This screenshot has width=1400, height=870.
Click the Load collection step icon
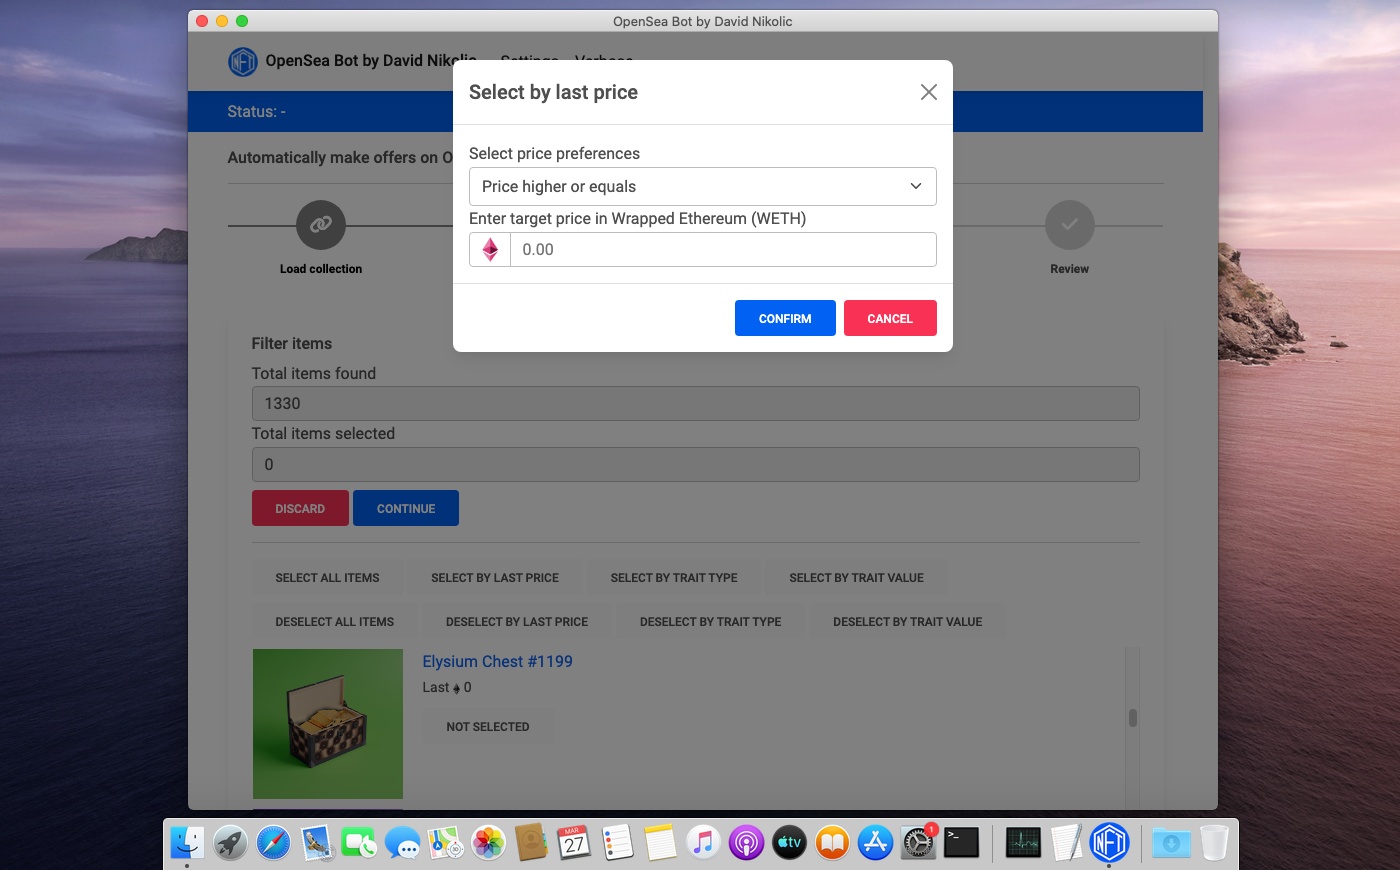click(x=321, y=225)
